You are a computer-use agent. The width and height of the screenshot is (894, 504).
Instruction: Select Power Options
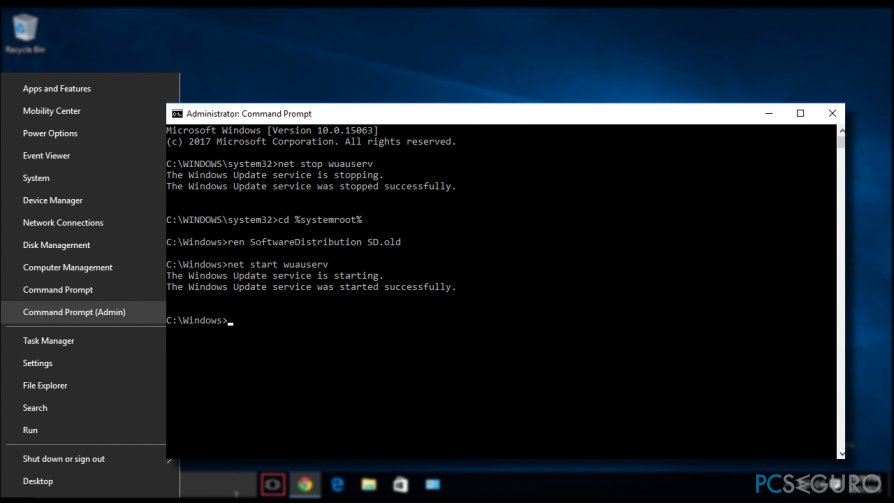pyautogui.click(x=50, y=133)
